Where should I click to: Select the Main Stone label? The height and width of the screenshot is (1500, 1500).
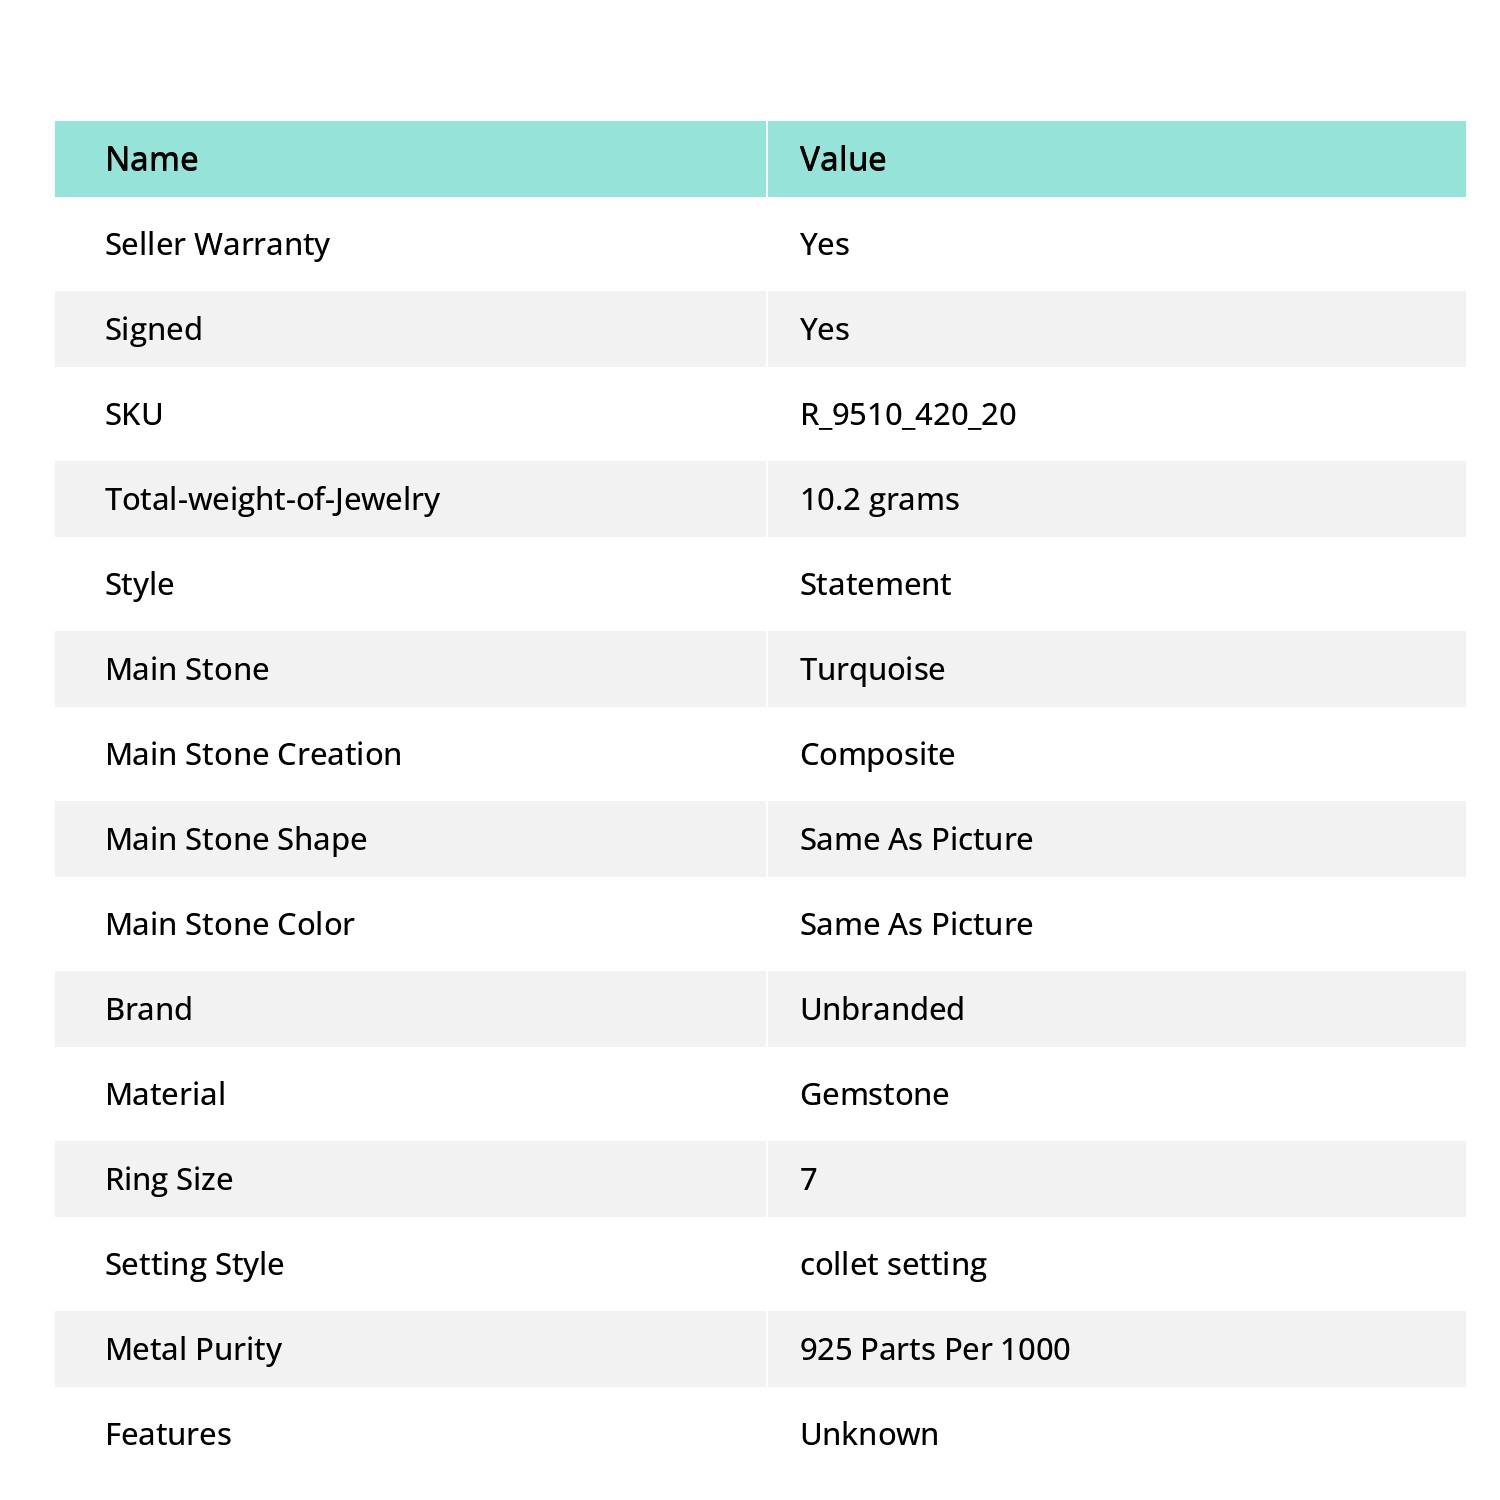[x=187, y=669]
